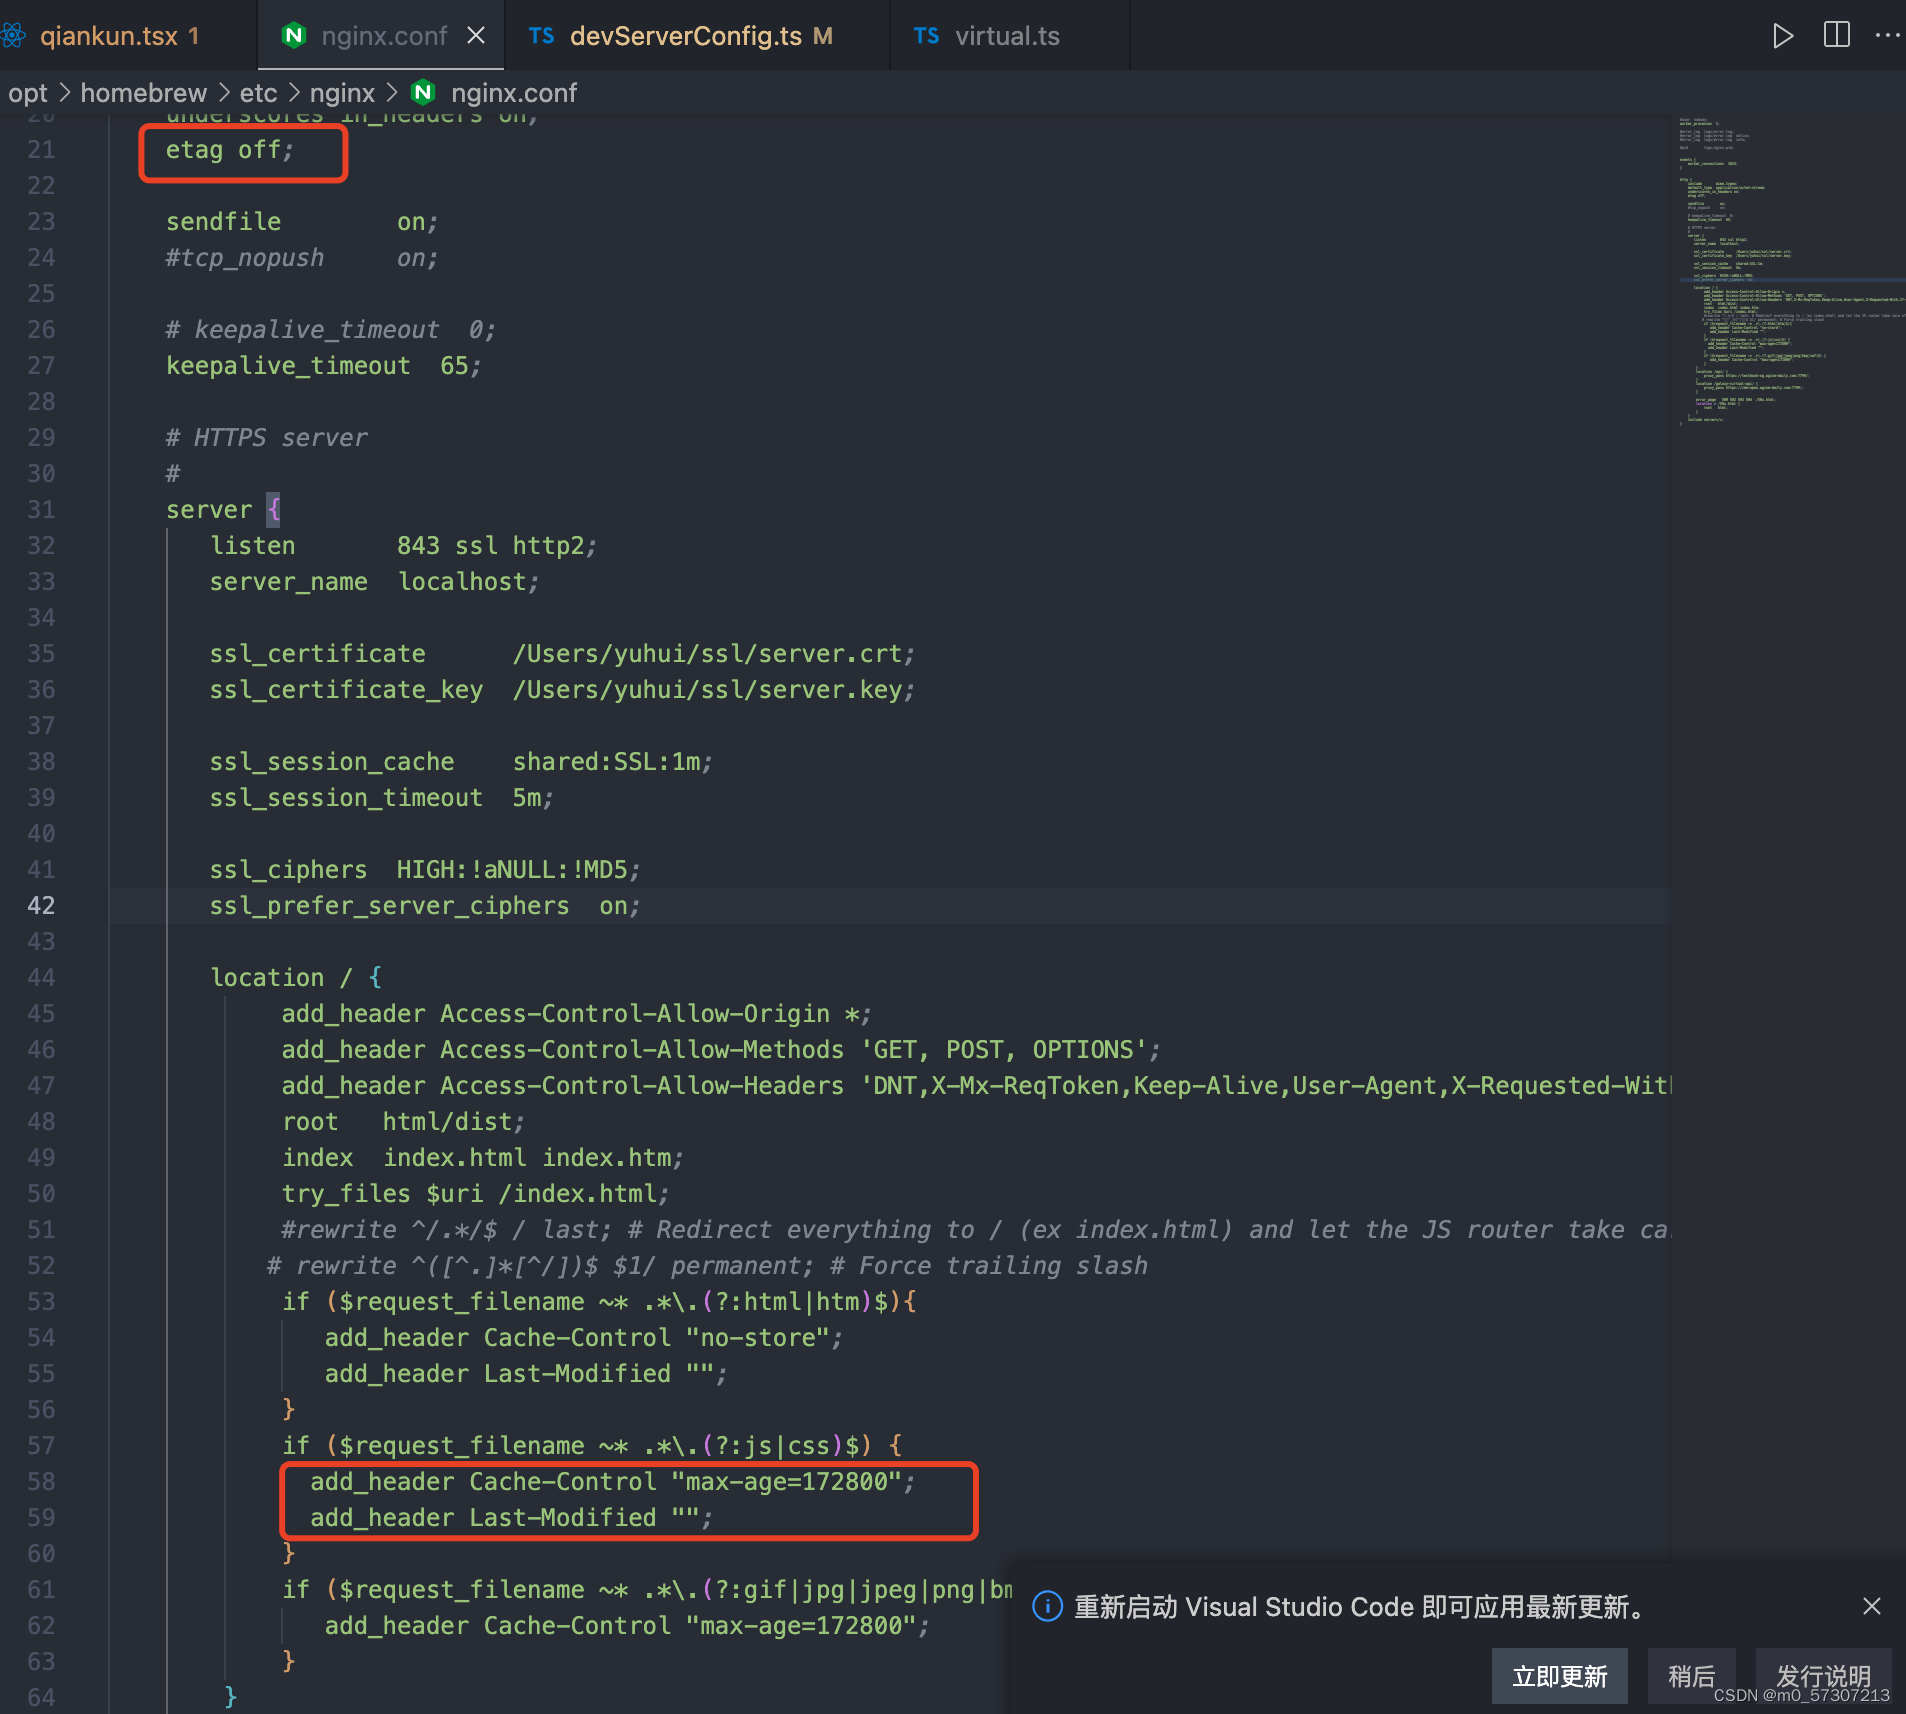This screenshot has height=1714, width=1906.
Task: Click 'localhost;' server_name value
Action: pos(468,582)
